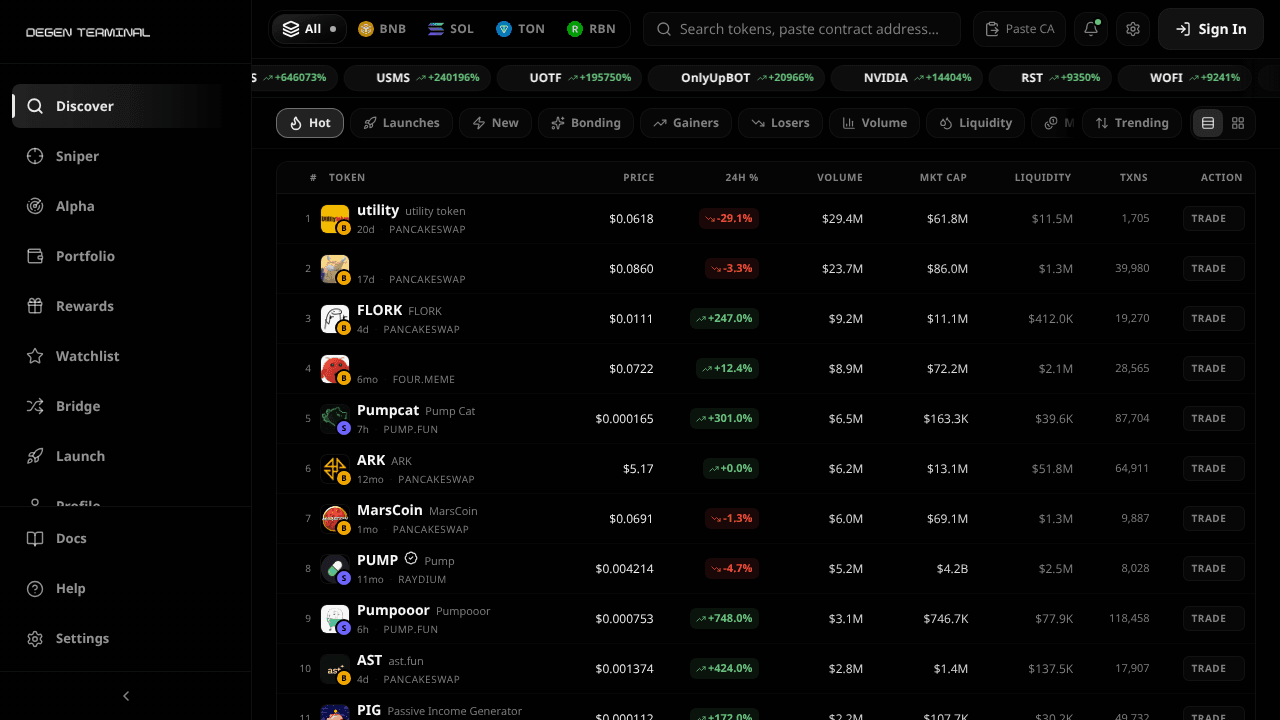Switch to list view layout
This screenshot has height=720, width=1280.
pos(1208,123)
